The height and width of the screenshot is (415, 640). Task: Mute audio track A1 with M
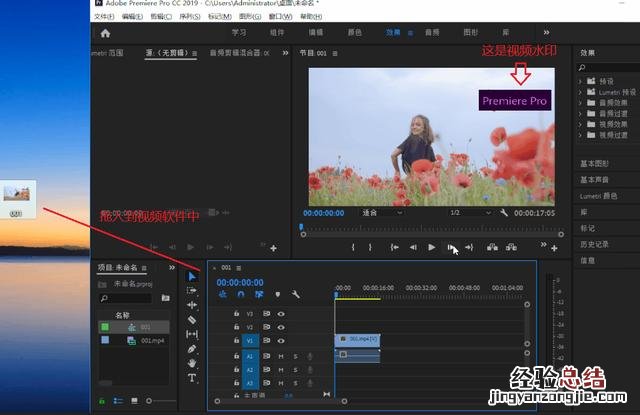[x=281, y=356]
